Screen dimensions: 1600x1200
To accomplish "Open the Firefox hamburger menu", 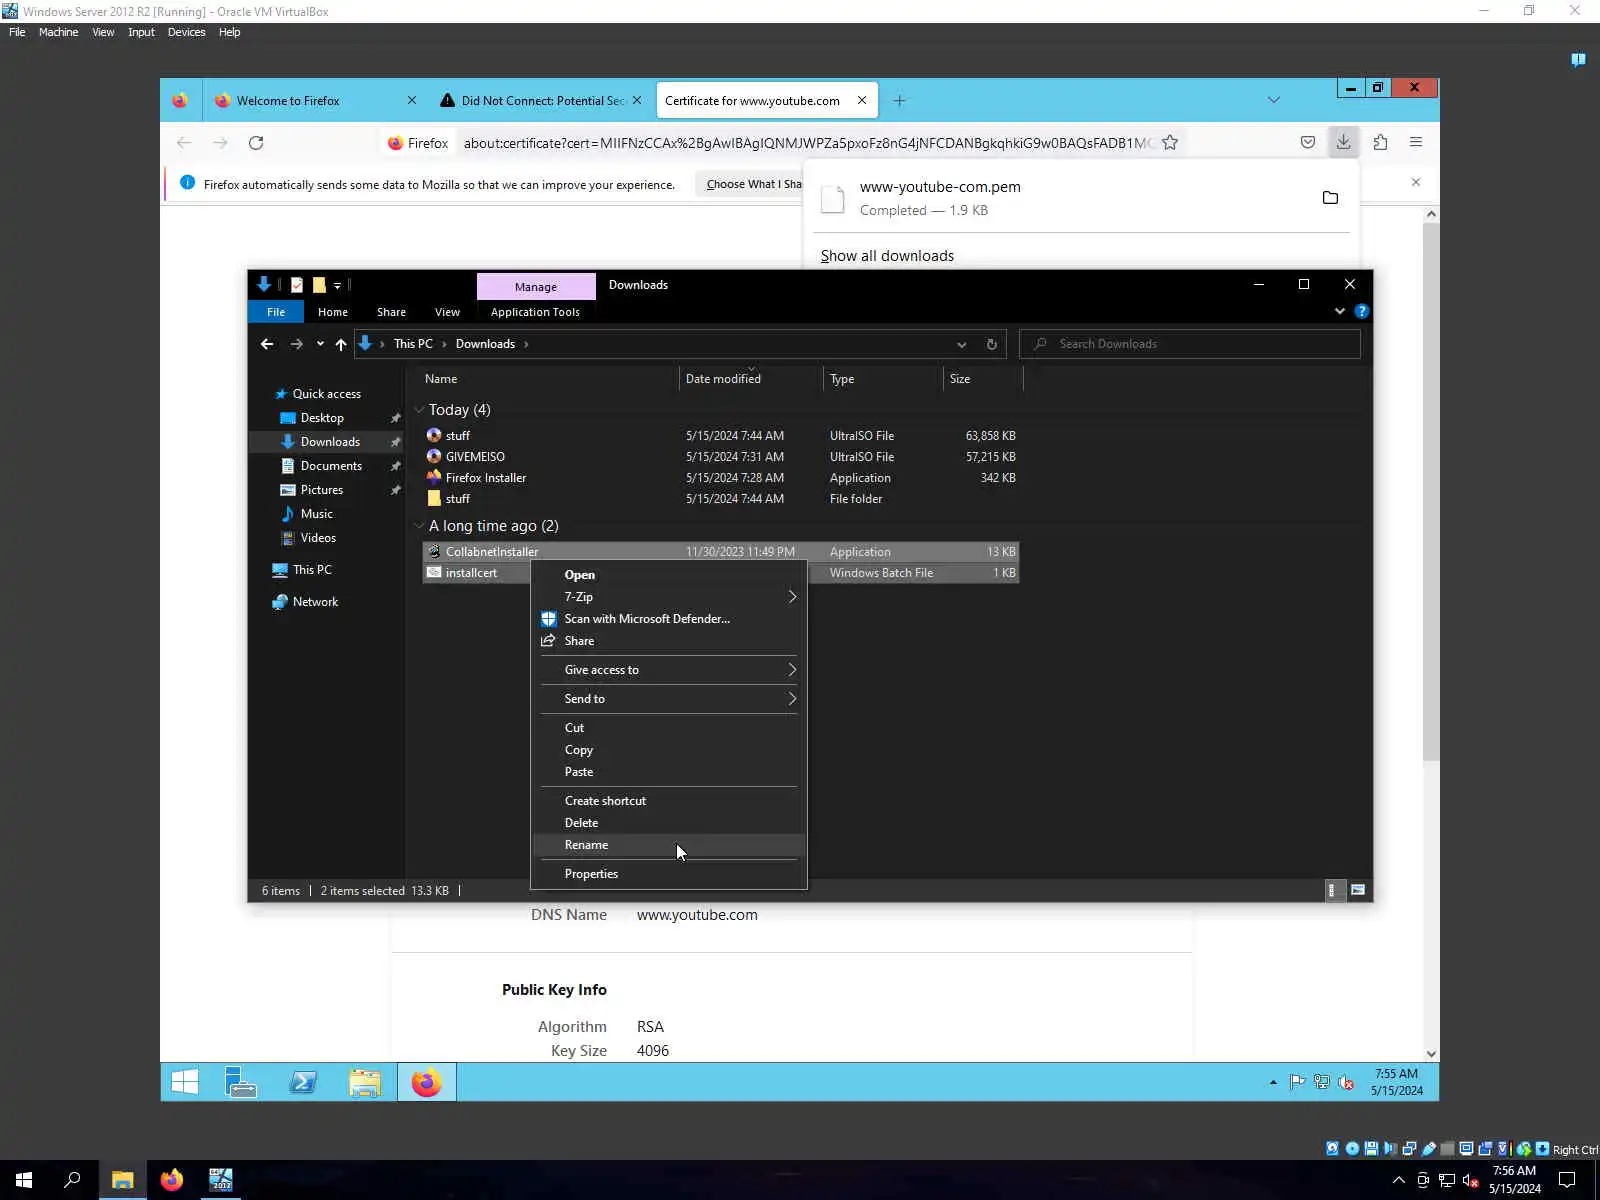I will coord(1416,142).
